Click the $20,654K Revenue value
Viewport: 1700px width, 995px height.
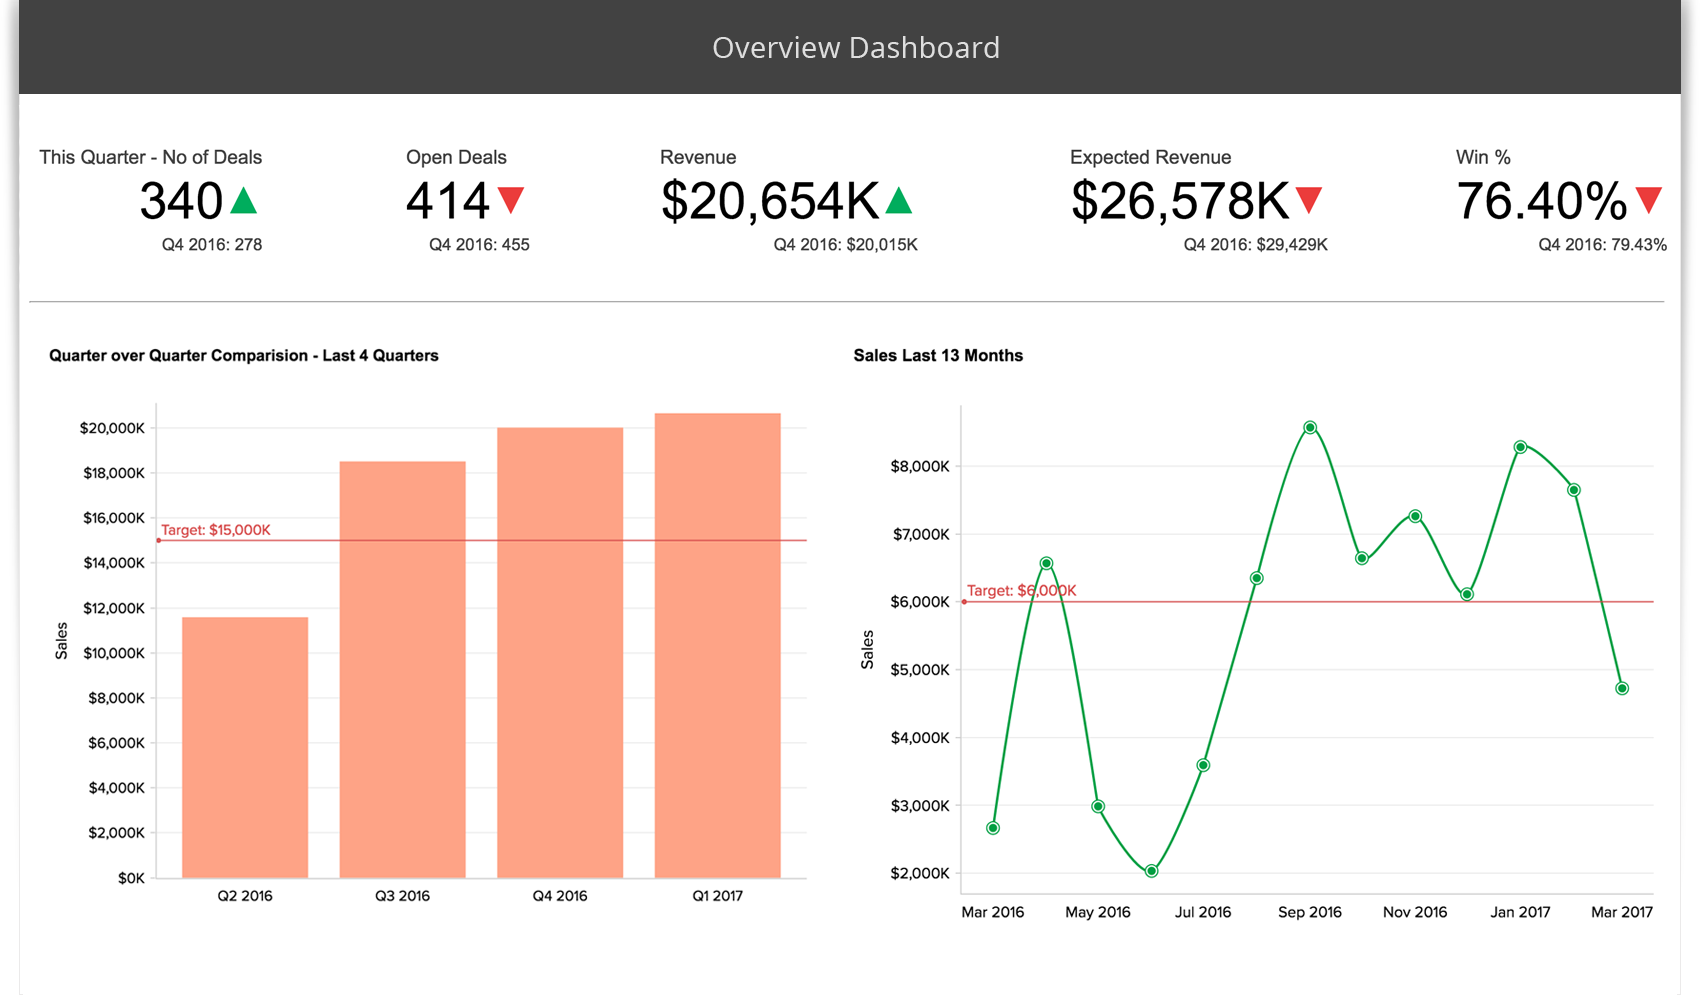(x=770, y=201)
